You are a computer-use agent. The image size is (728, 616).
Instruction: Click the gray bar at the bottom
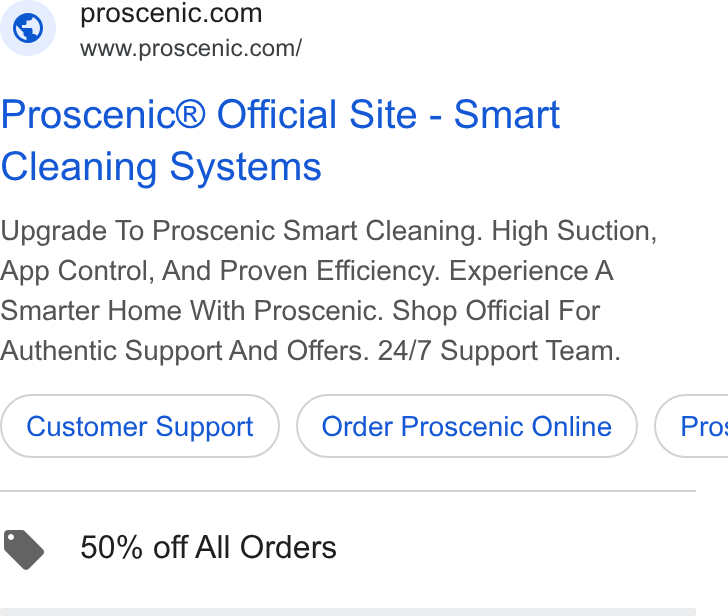(x=348, y=612)
